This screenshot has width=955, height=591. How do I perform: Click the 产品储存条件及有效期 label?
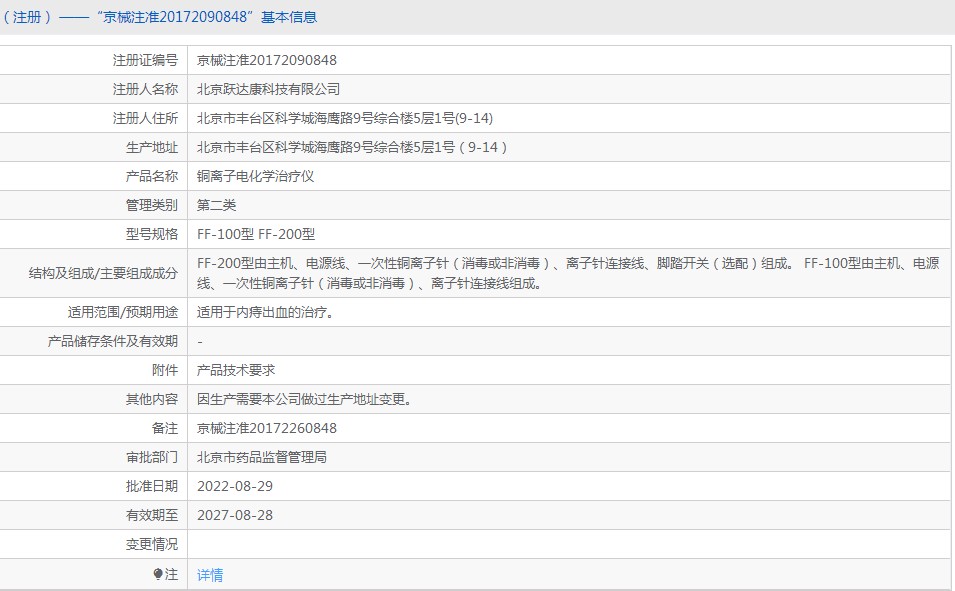[x=113, y=341]
